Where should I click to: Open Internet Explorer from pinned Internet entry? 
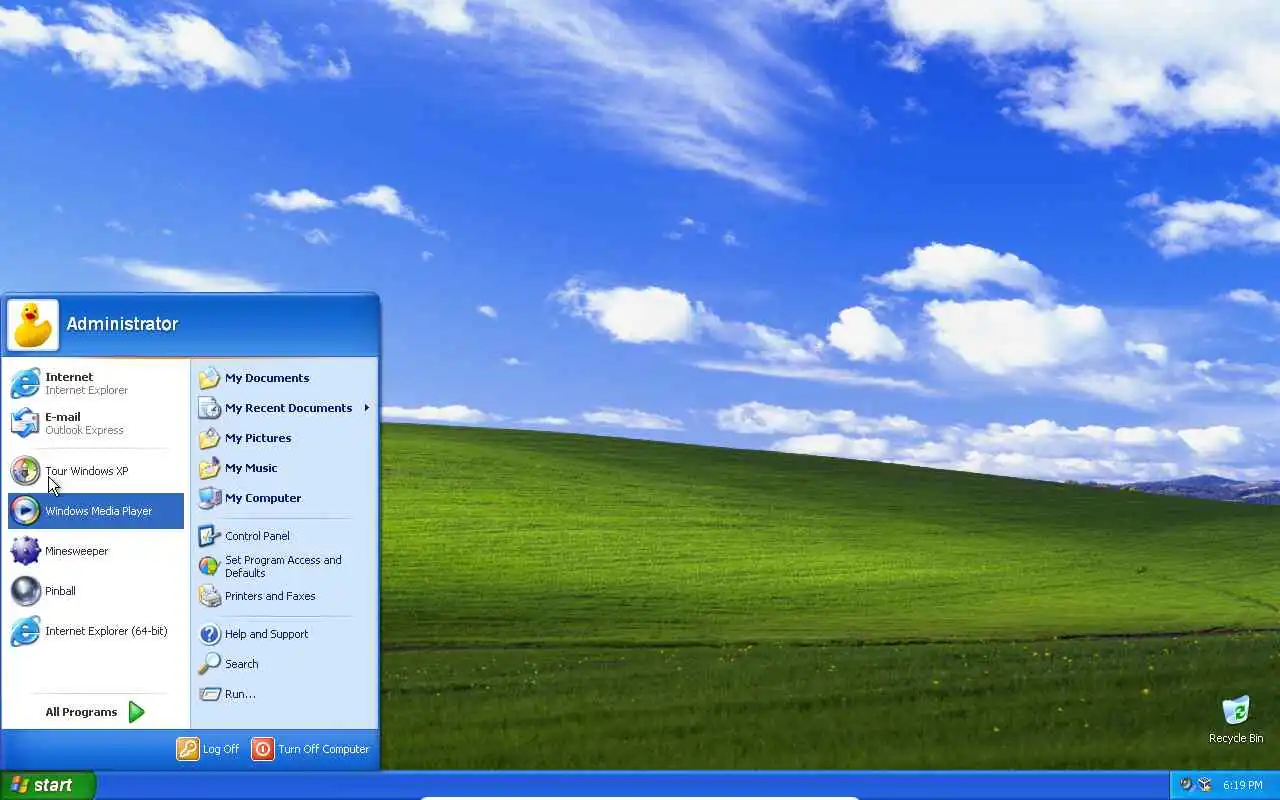click(96, 383)
